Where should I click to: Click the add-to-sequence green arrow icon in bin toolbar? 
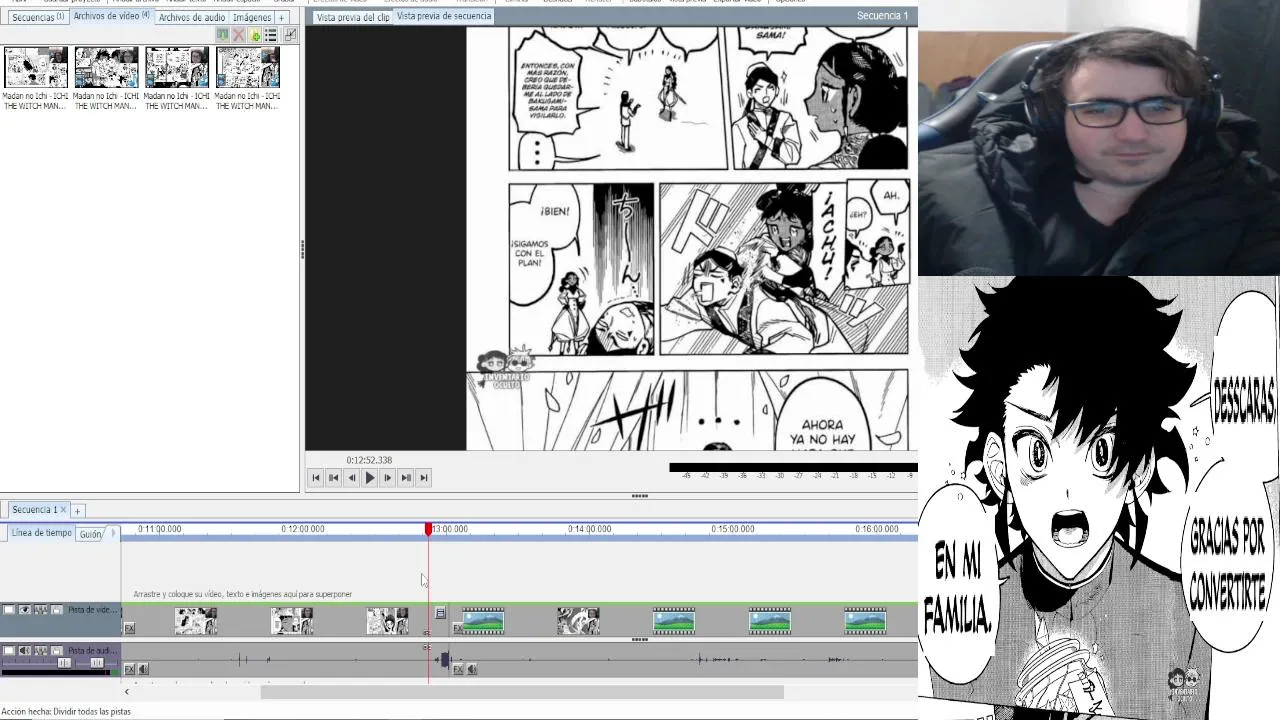coord(223,35)
